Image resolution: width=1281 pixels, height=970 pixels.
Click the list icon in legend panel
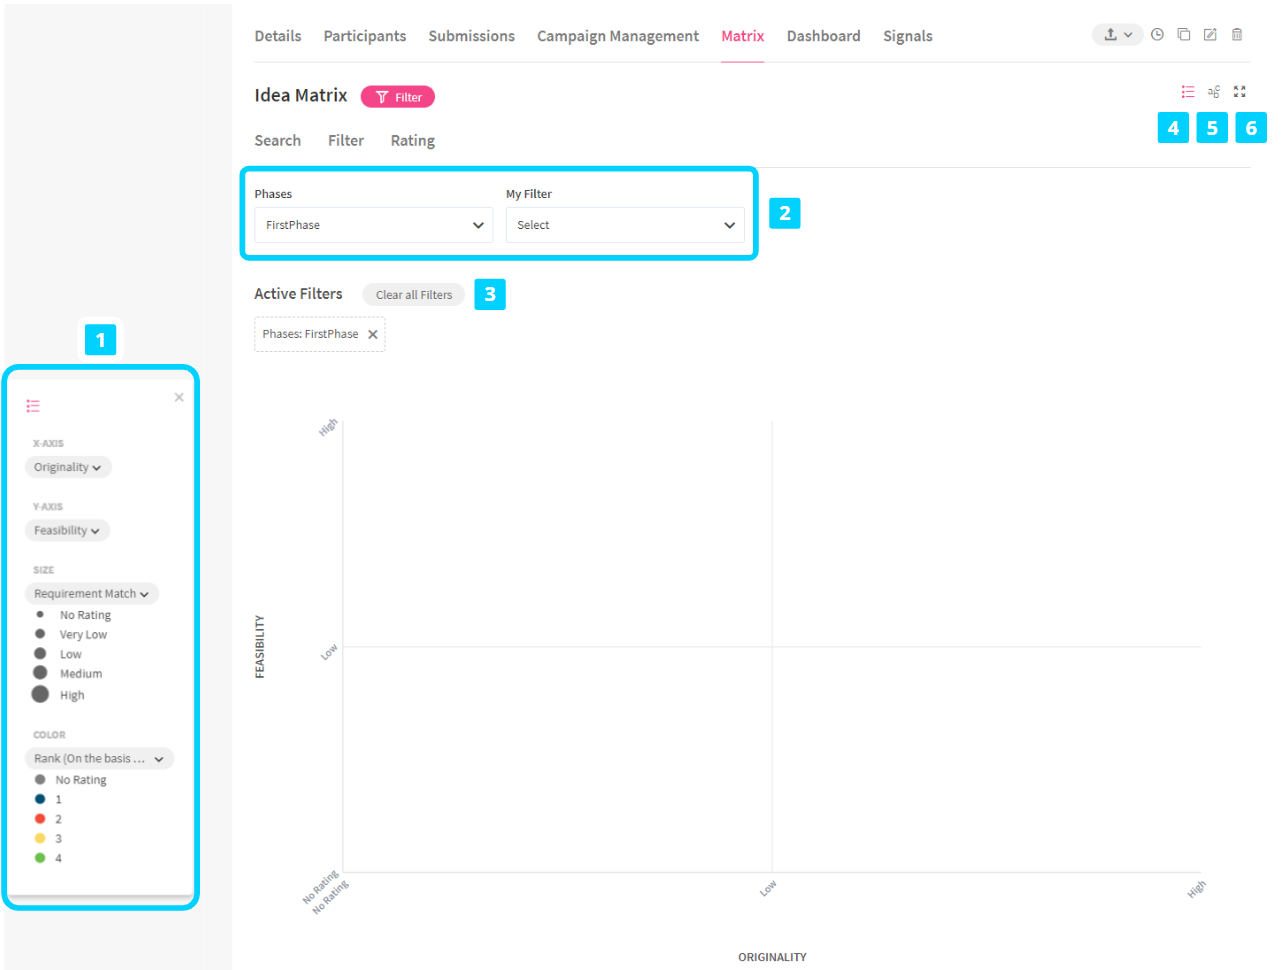[33, 406]
